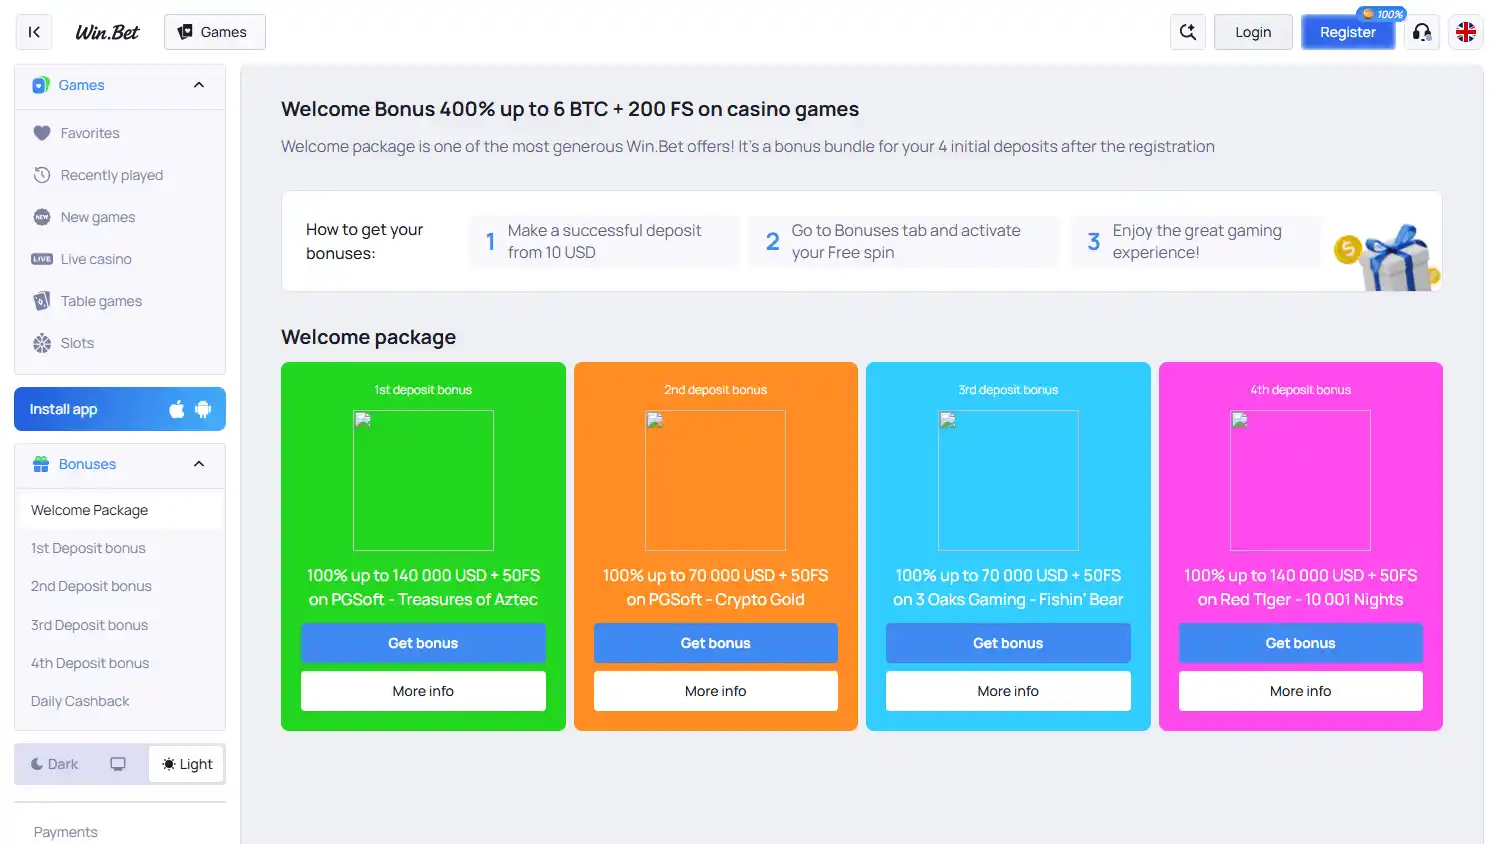Click the Live casino LIVE icon
Viewport: 1500px width, 844px height.
point(42,259)
